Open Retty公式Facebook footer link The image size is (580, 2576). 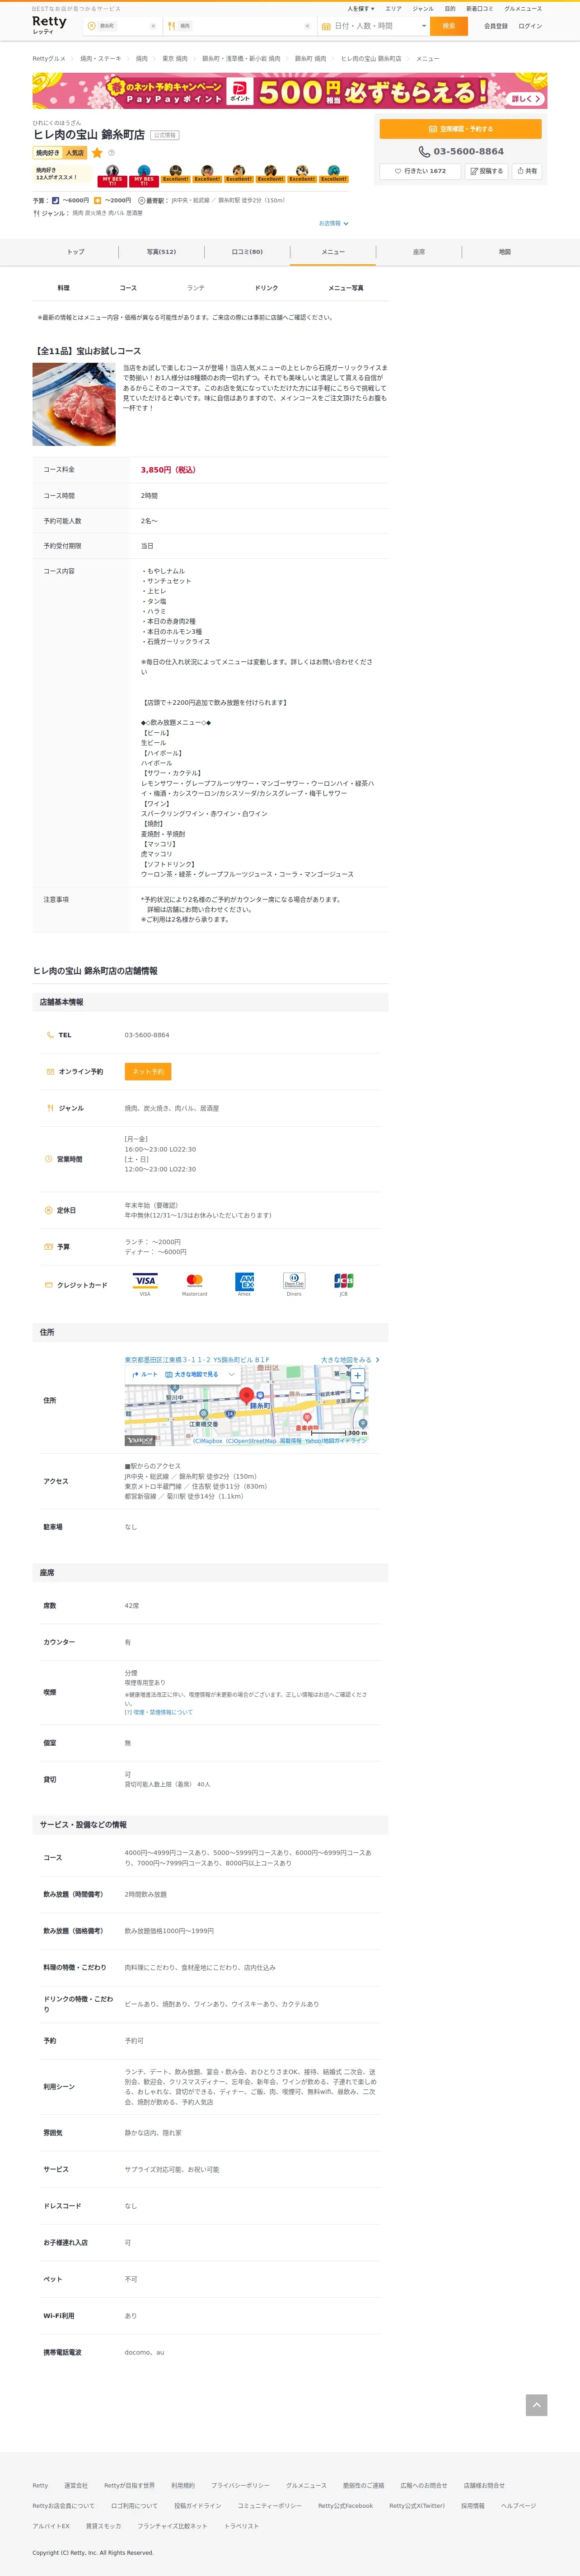tap(345, 2506)
